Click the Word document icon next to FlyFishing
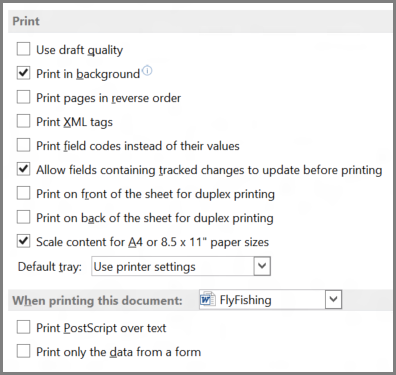Viewport: 396px width, 375px height. (207, 299)
